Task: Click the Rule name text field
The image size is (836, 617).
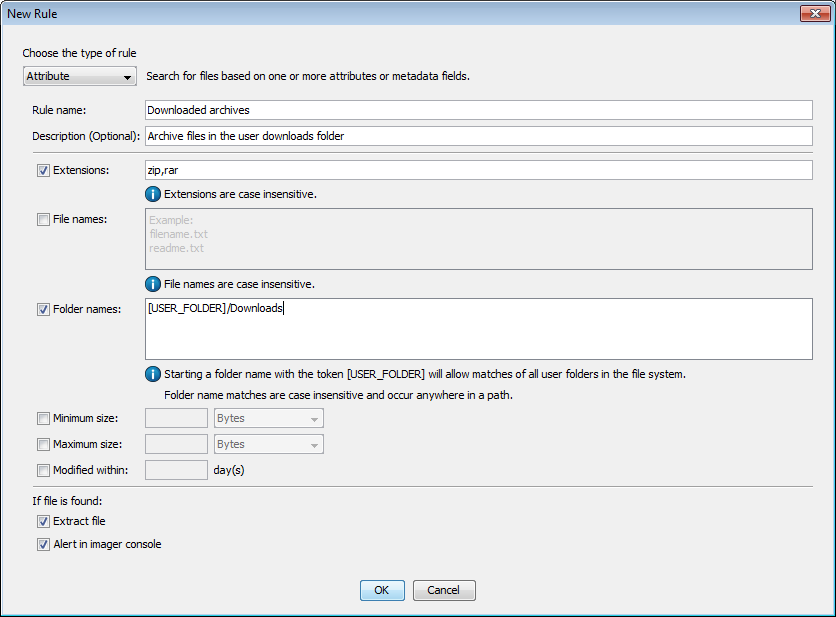Action: tap(478, 110)
